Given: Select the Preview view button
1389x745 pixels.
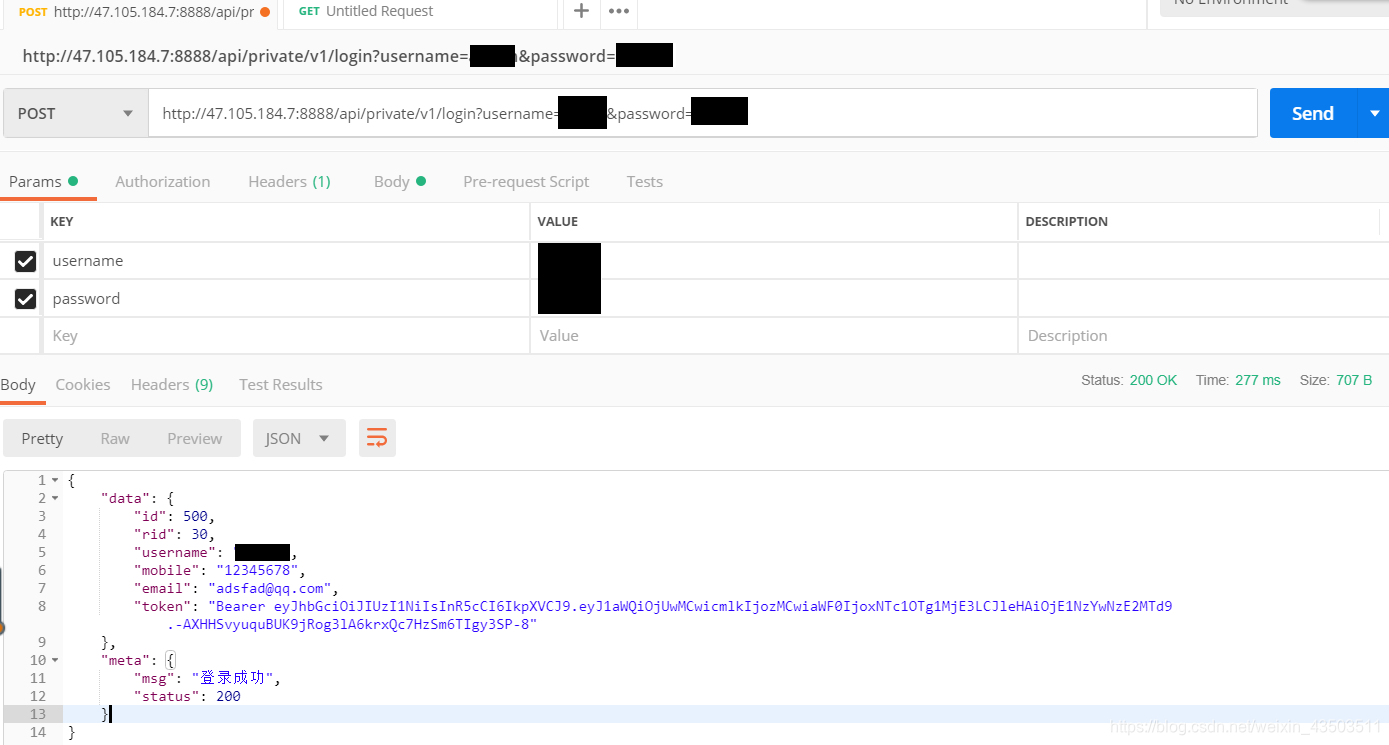Looking at the screenshot, I should click(x=195, y=438).
